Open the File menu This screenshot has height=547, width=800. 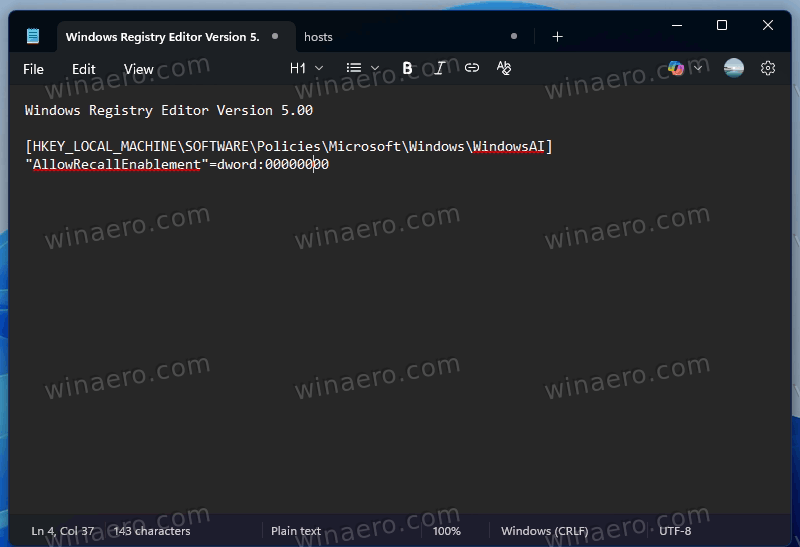33,69
